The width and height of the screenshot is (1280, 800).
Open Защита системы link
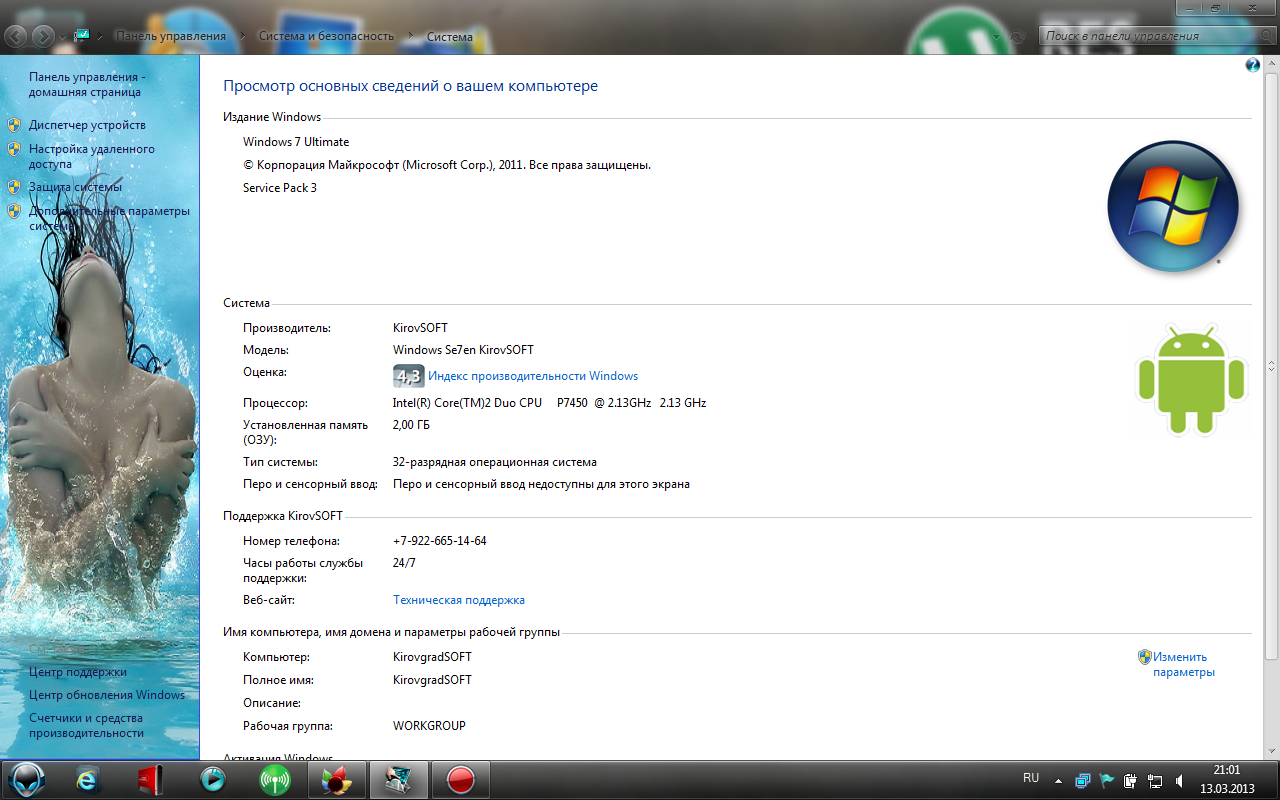(x=75, y=187)
